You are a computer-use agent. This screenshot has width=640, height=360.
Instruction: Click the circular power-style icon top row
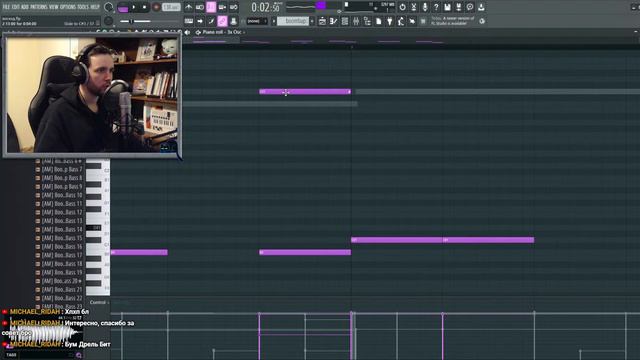(x=402, y=7)
